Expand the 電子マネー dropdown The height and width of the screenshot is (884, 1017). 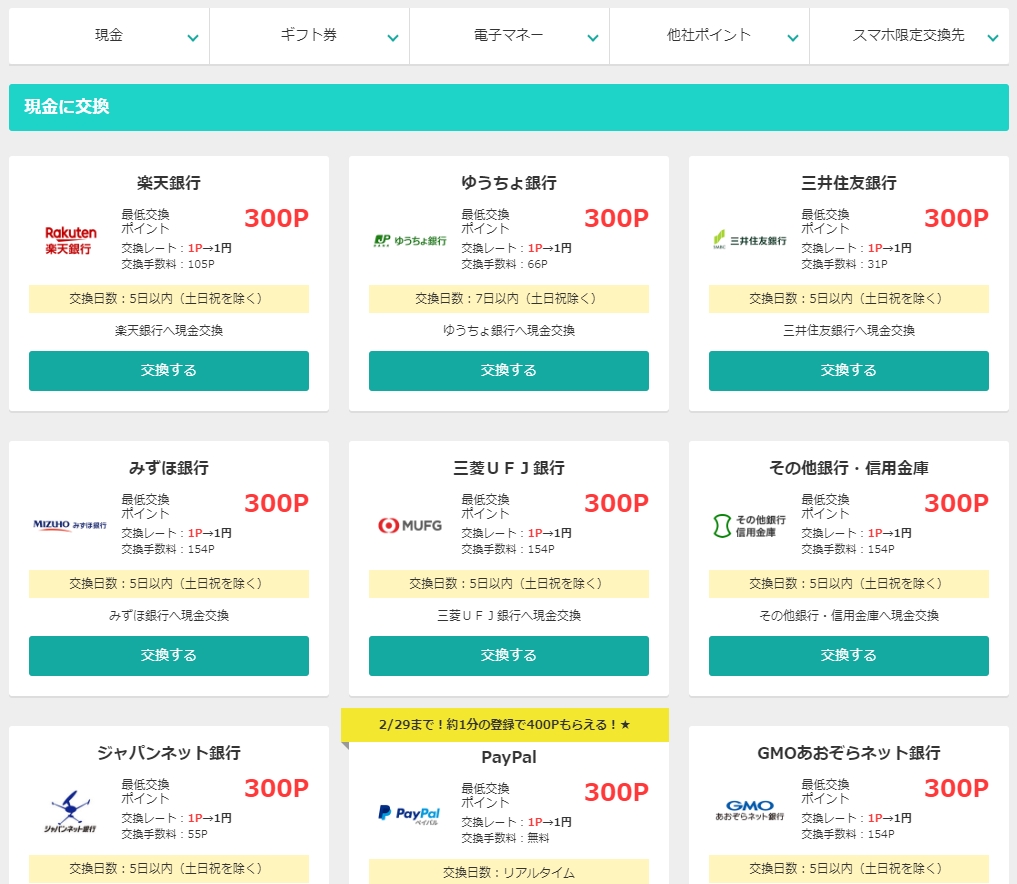pyautogui.click(x=509, y=36)
